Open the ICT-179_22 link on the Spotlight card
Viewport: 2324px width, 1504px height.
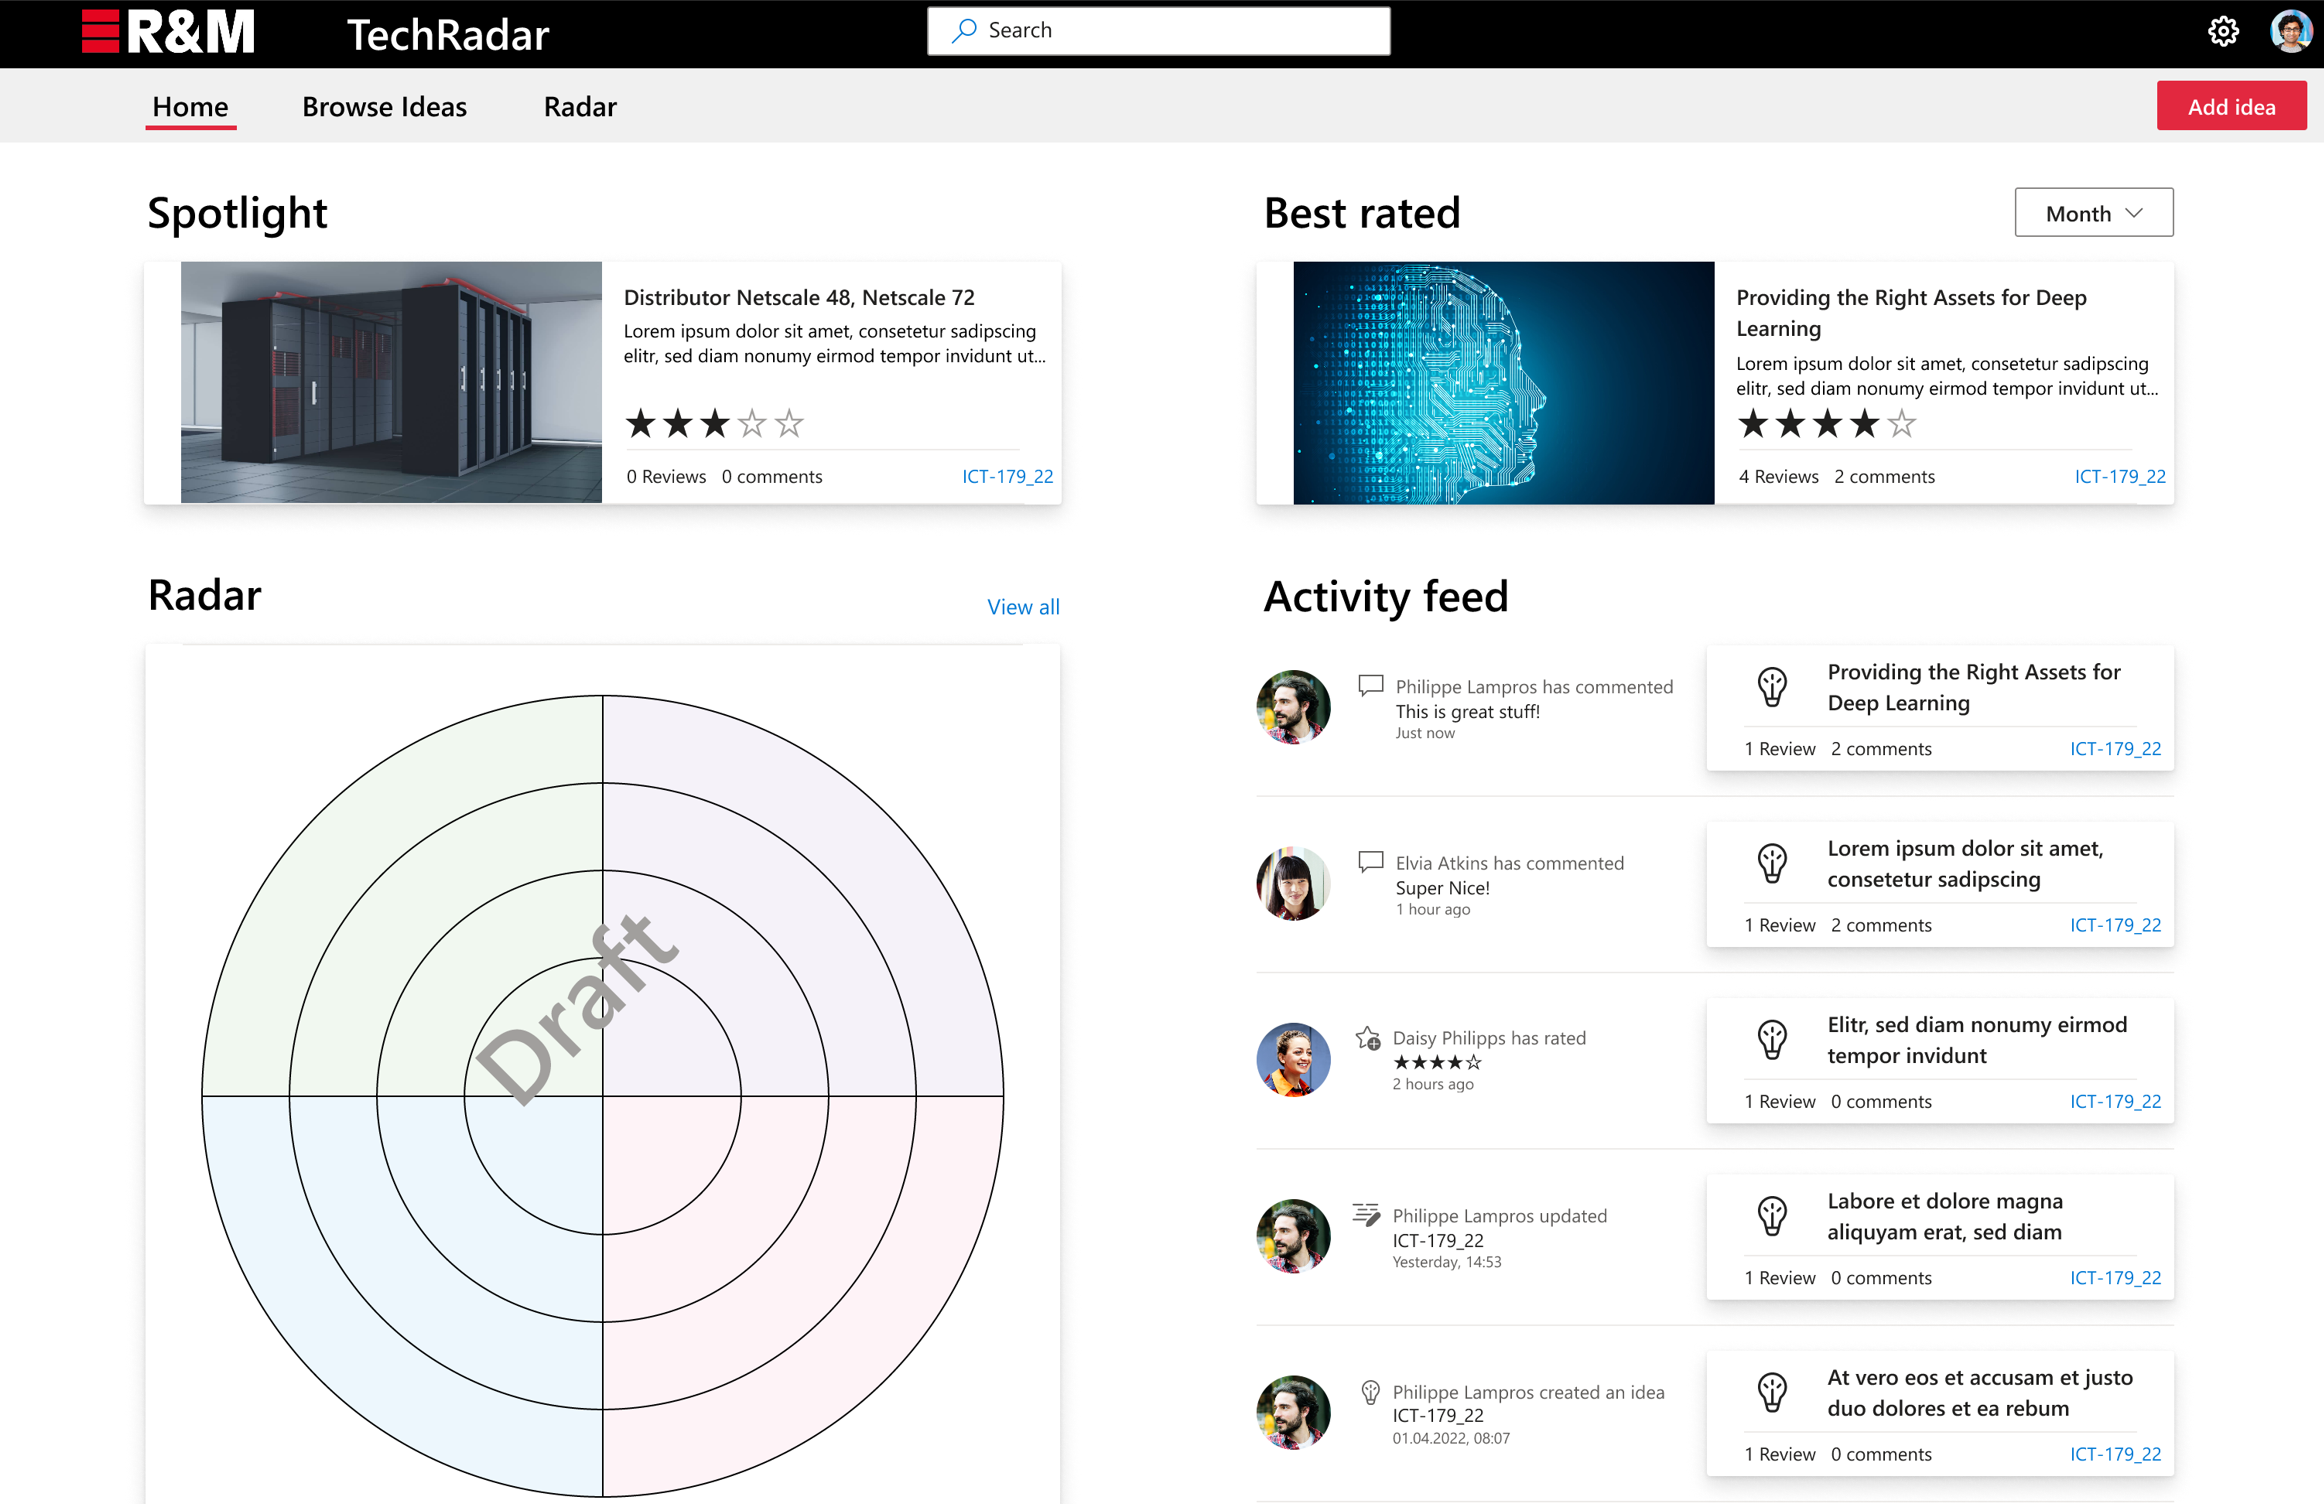point(1007,476)
